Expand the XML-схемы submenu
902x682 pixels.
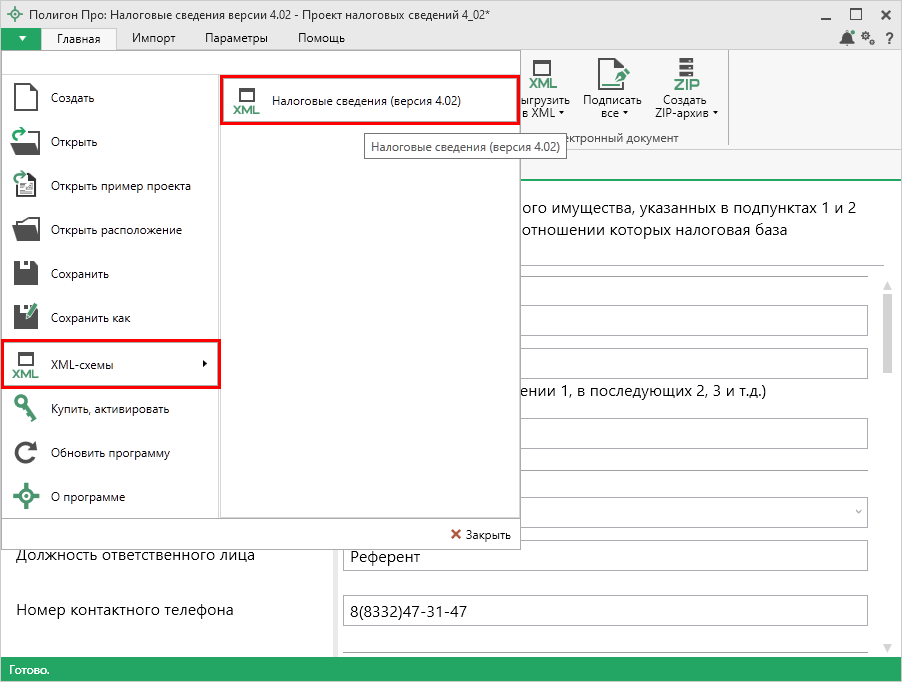point(110,365)
